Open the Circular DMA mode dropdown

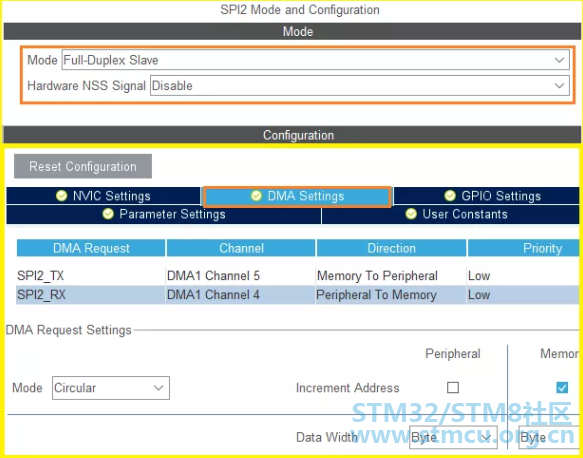pyautogui.click(x=111, y=388)
